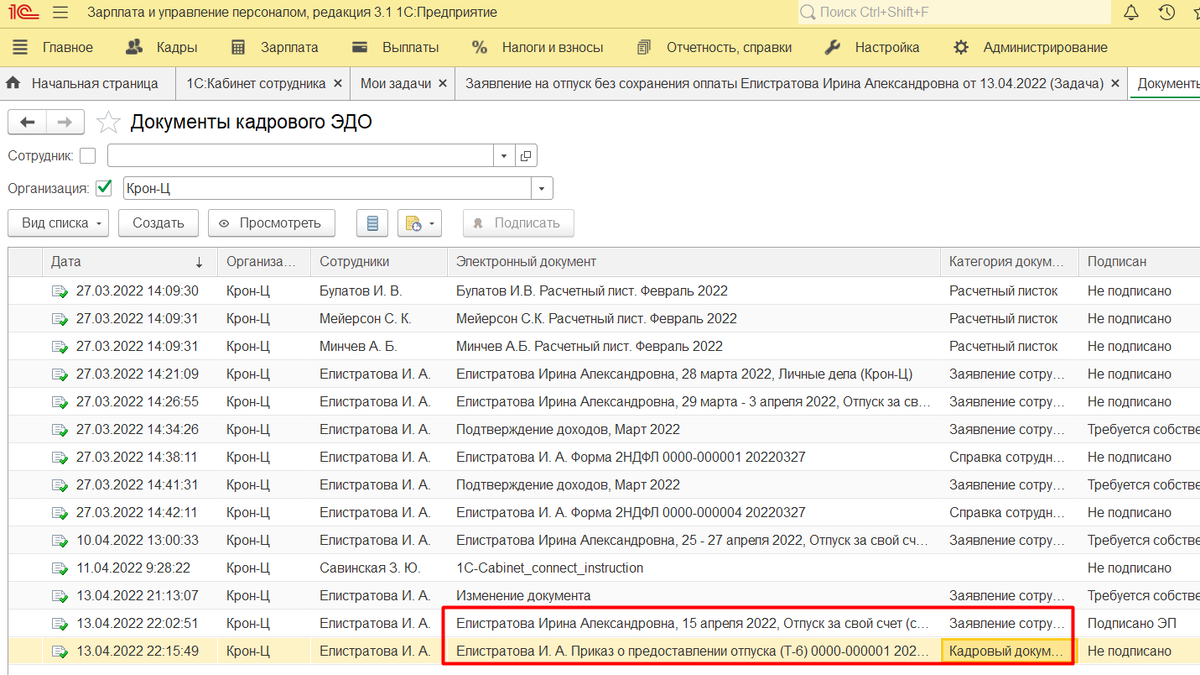
Task: Navigate back with the left arrow
Action: 27,122
